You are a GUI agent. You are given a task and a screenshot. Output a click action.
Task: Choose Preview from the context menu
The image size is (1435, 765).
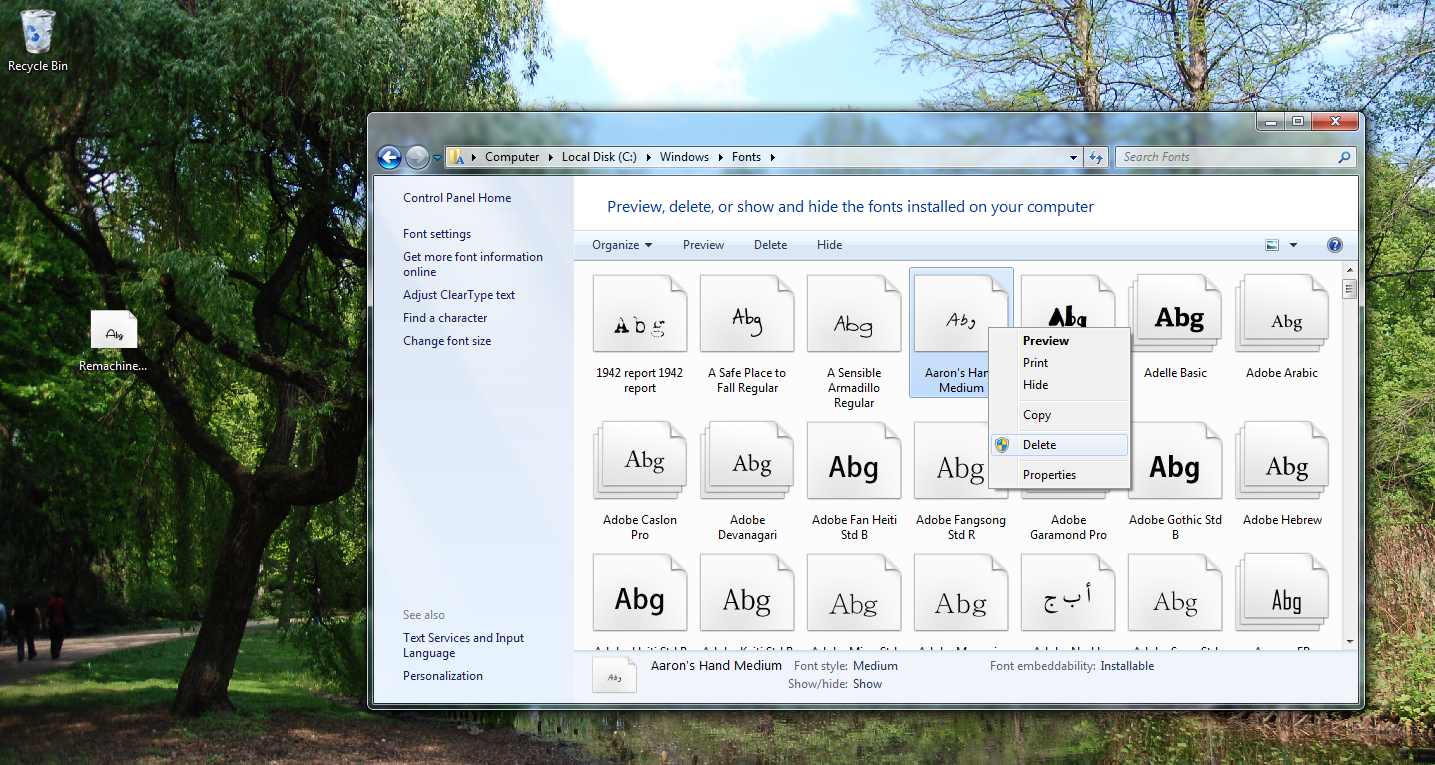click(x=1059, y=341)
